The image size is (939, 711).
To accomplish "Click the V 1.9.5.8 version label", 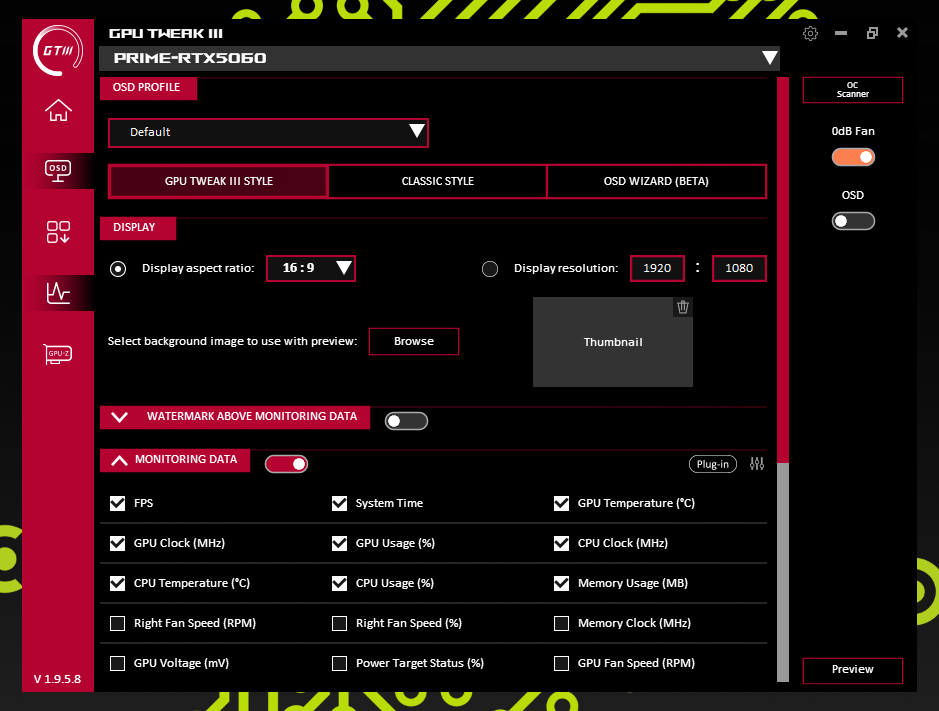I will click(57, 679).
